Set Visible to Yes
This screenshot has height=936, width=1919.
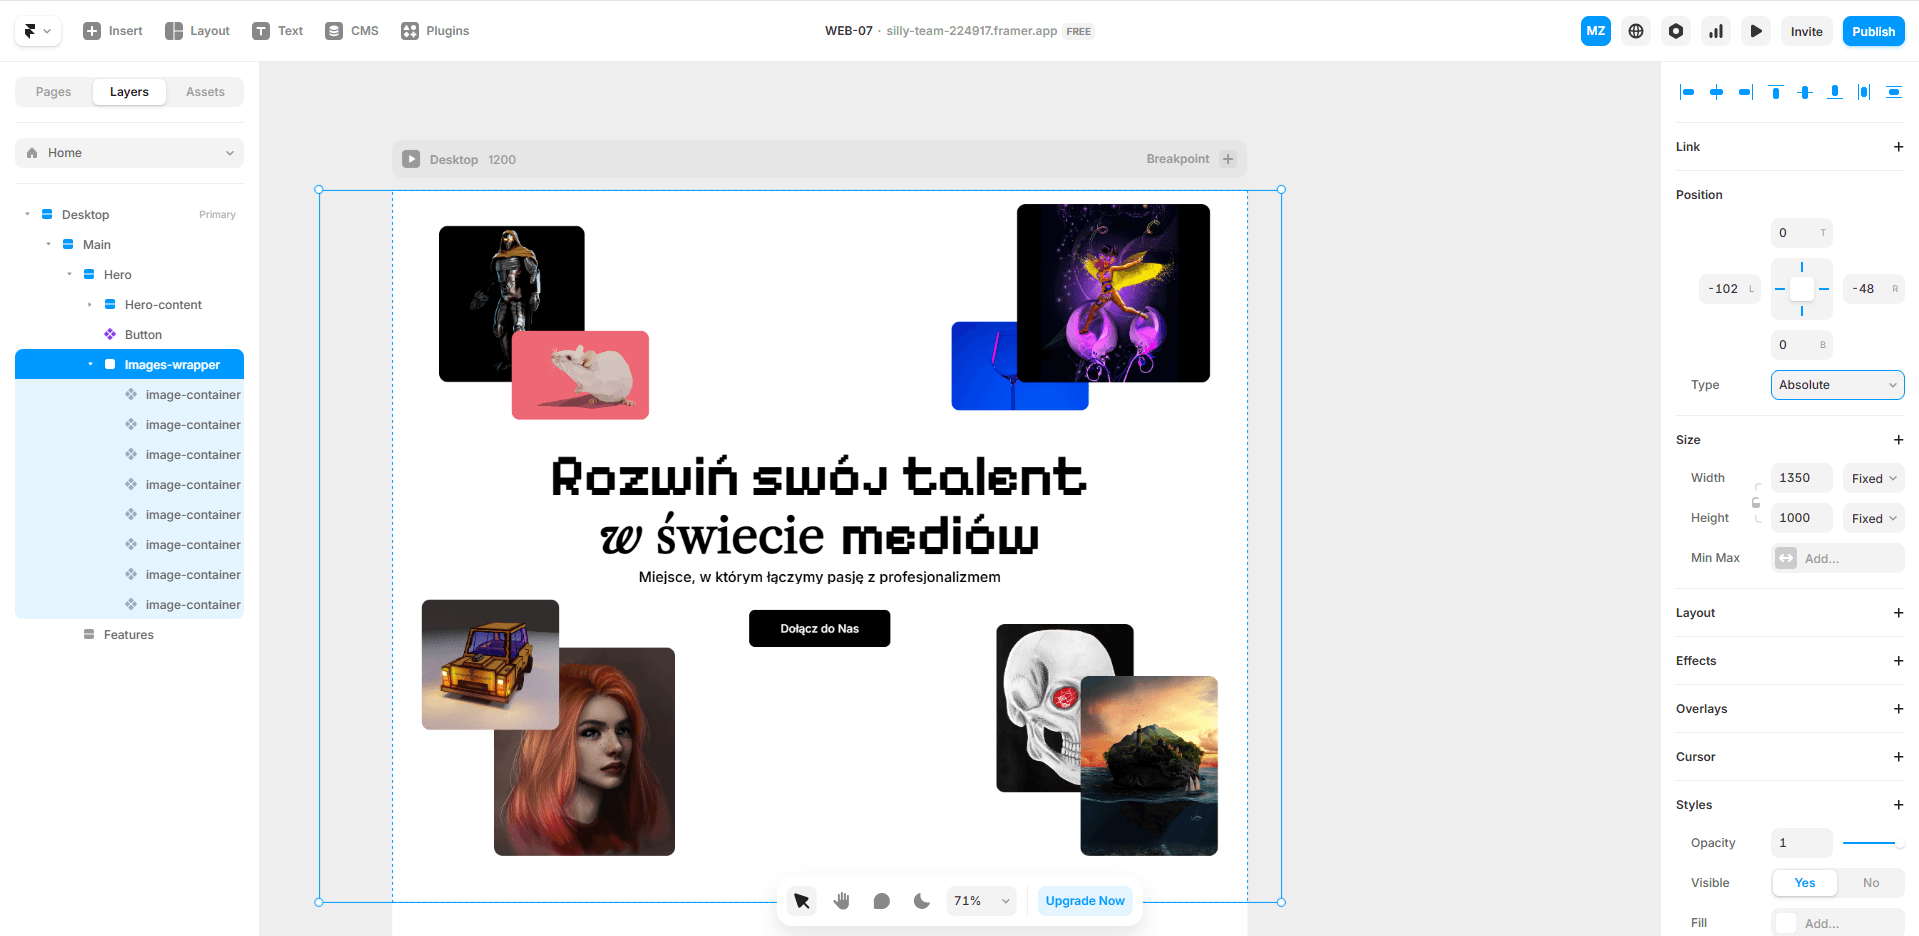(1805, 883)
